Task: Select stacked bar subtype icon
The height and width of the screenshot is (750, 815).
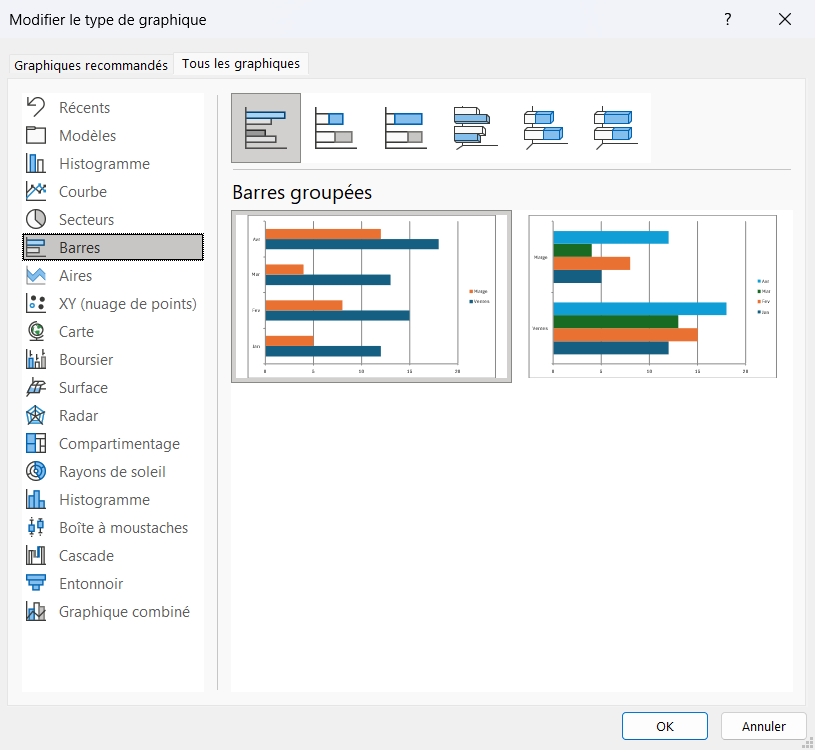Action: pos(335,128)
